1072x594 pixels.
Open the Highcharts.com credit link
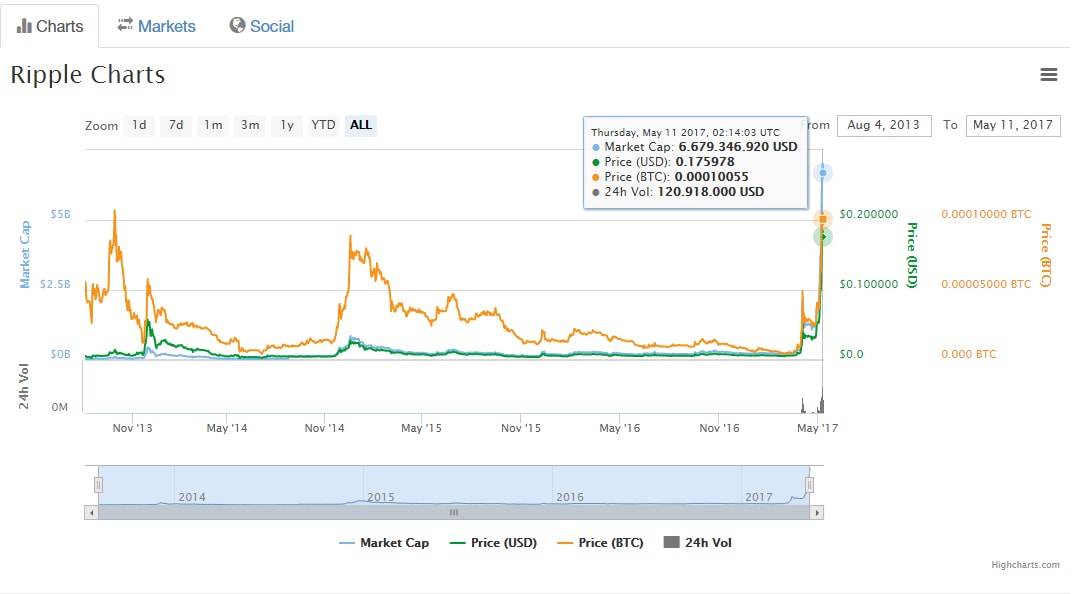[x=1026, y=565]
